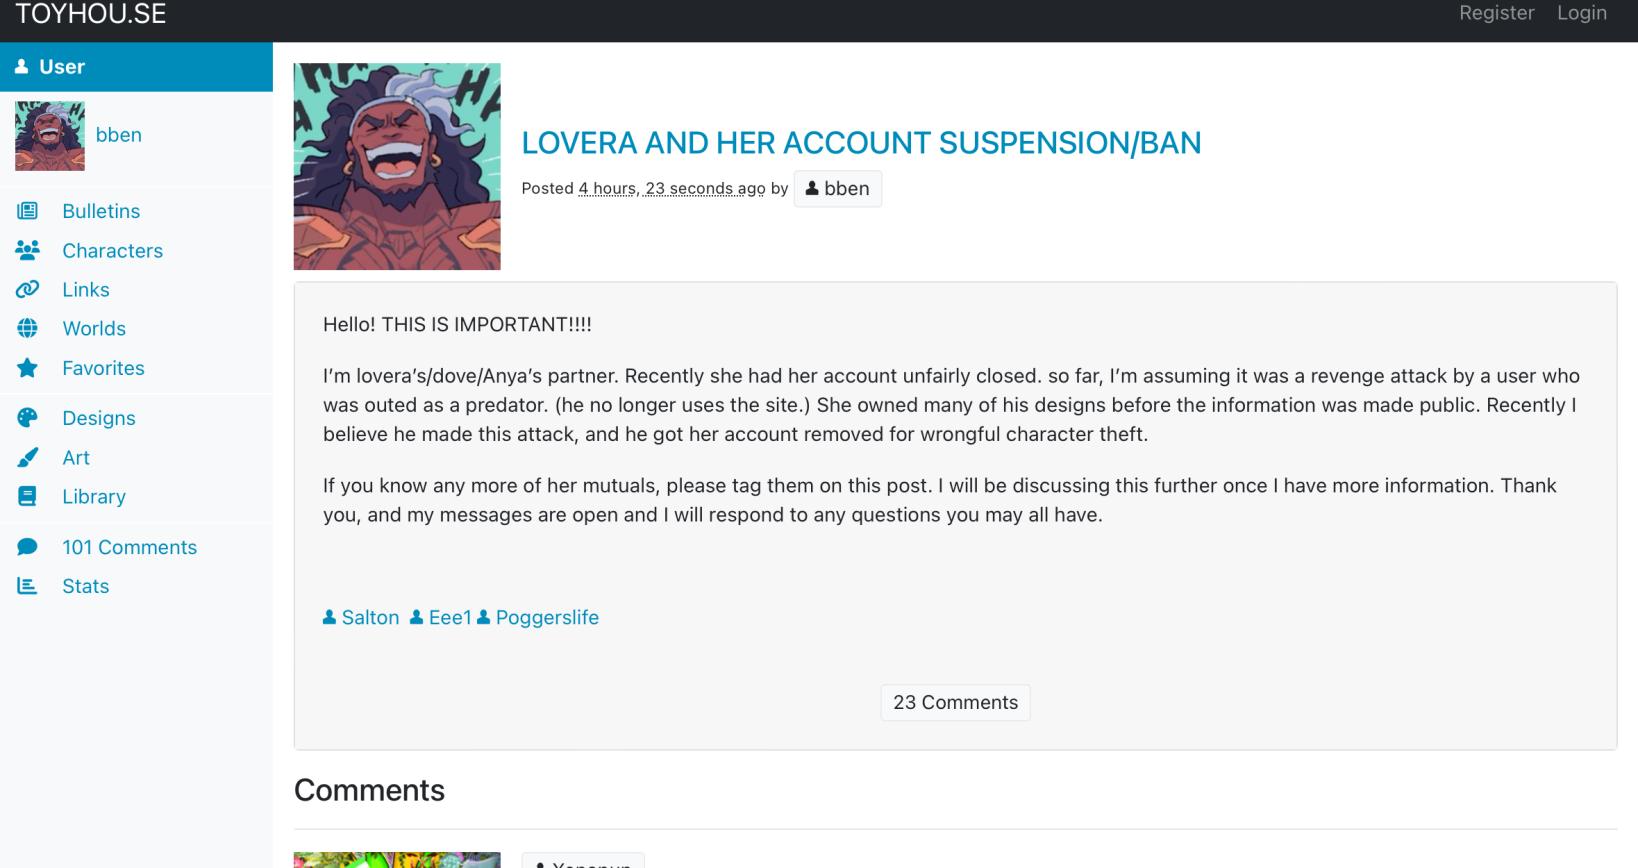
Task: Click the large post avatar image
Action: coord(397,167)
